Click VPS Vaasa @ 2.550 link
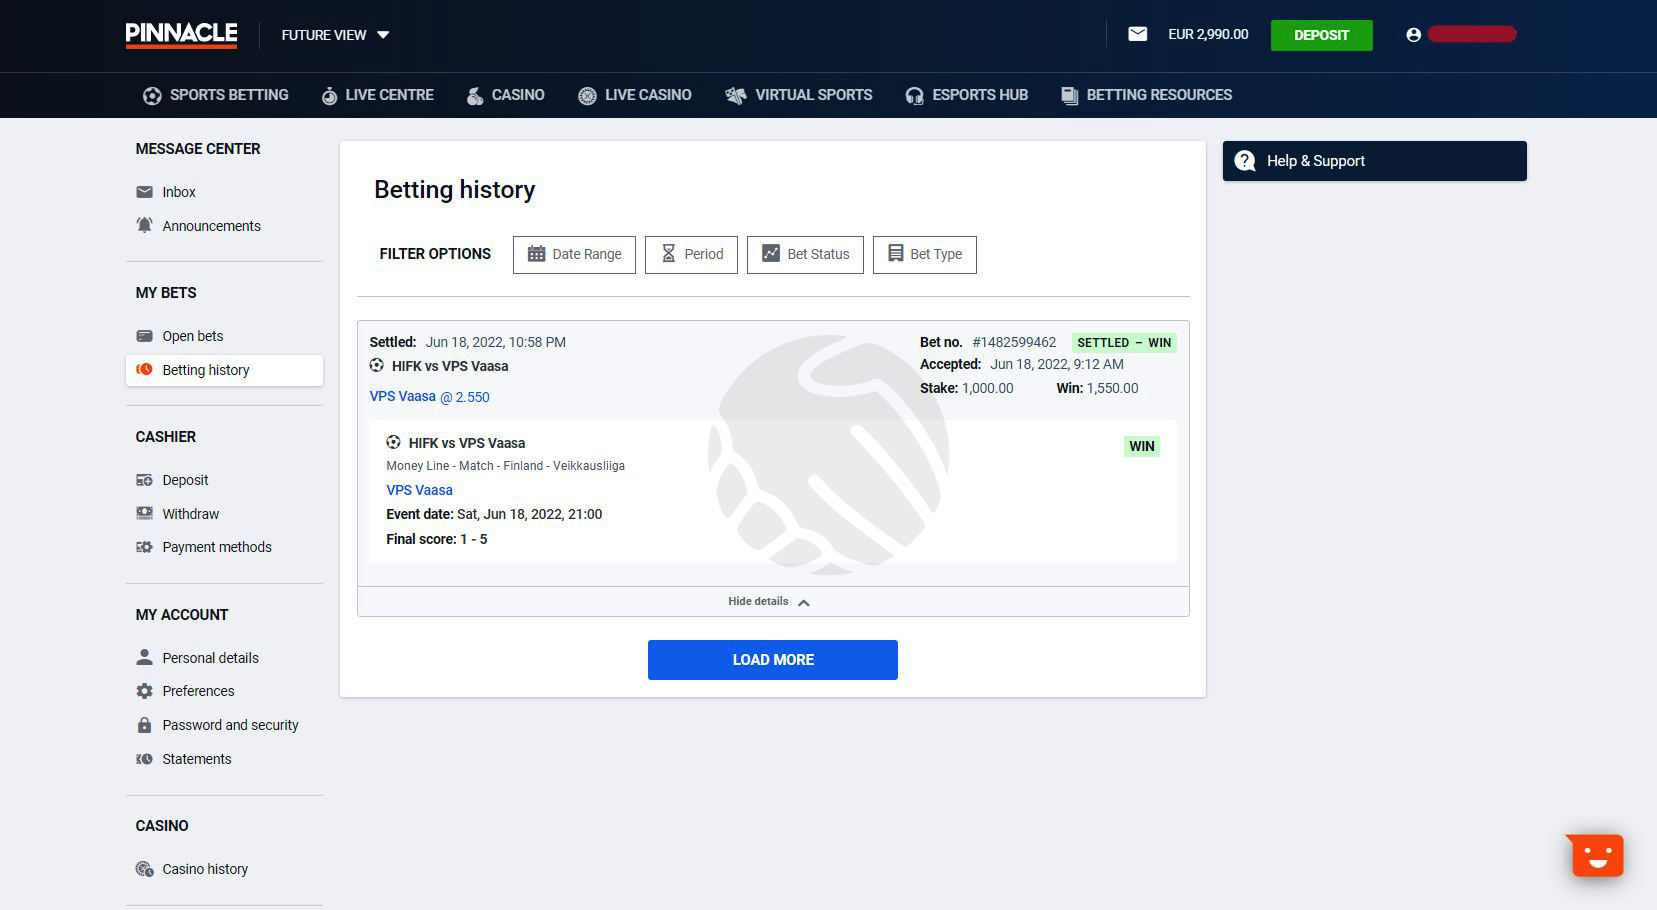 point(430,397)
